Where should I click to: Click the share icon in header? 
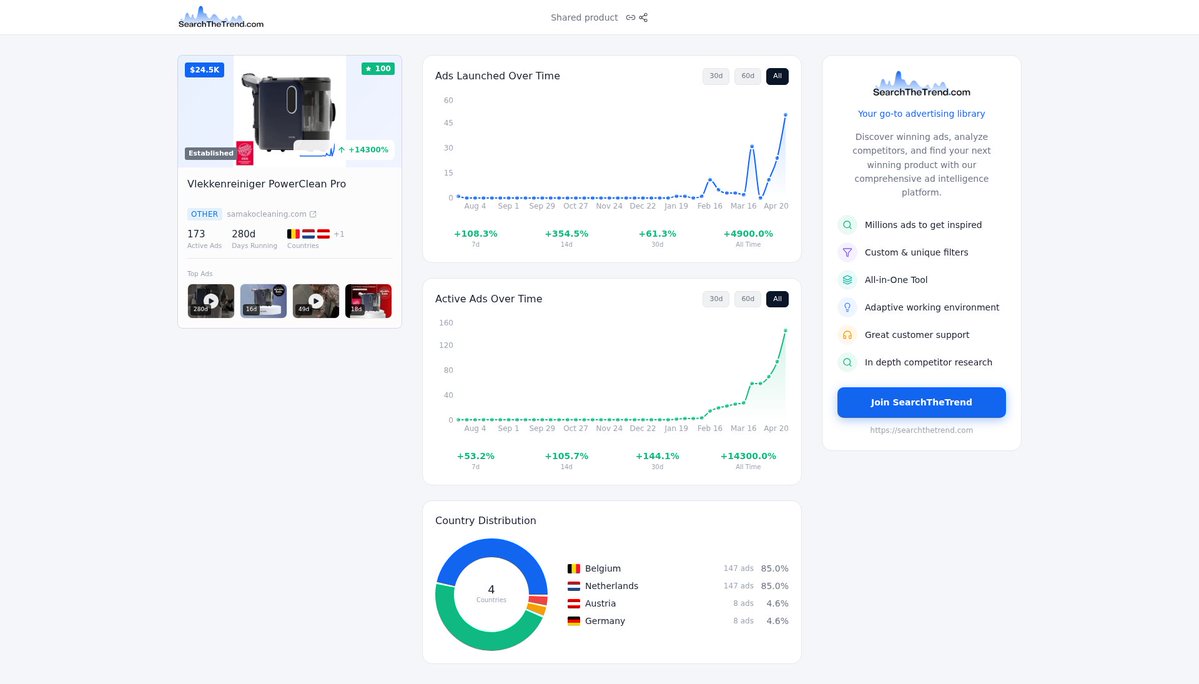pyautogui.click(x=643, y=18)
